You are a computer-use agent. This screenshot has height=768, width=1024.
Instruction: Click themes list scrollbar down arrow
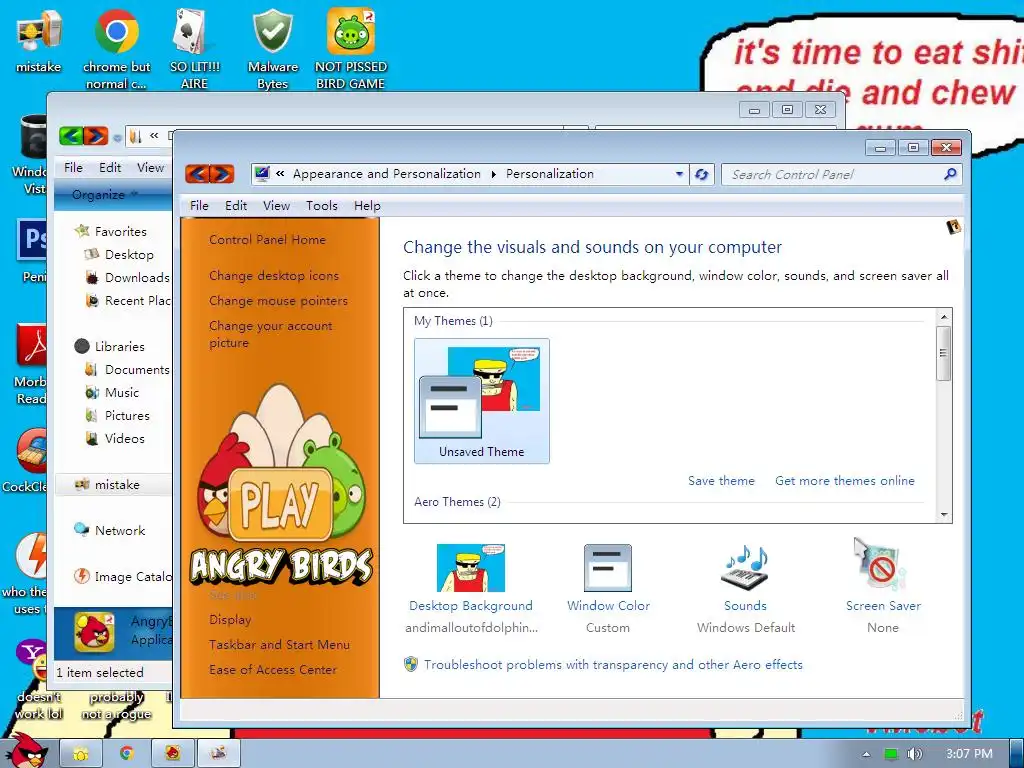[944, 515]
